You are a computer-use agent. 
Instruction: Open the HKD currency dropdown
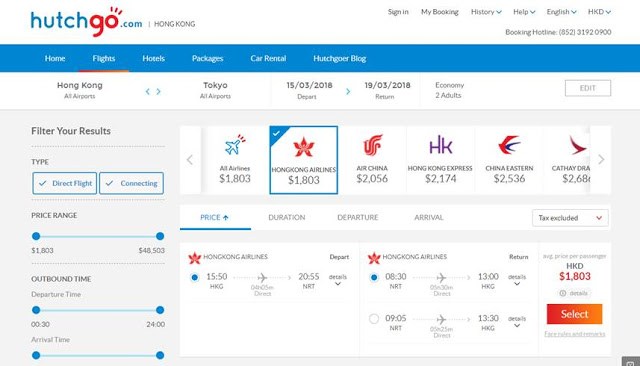pos(599,12)
